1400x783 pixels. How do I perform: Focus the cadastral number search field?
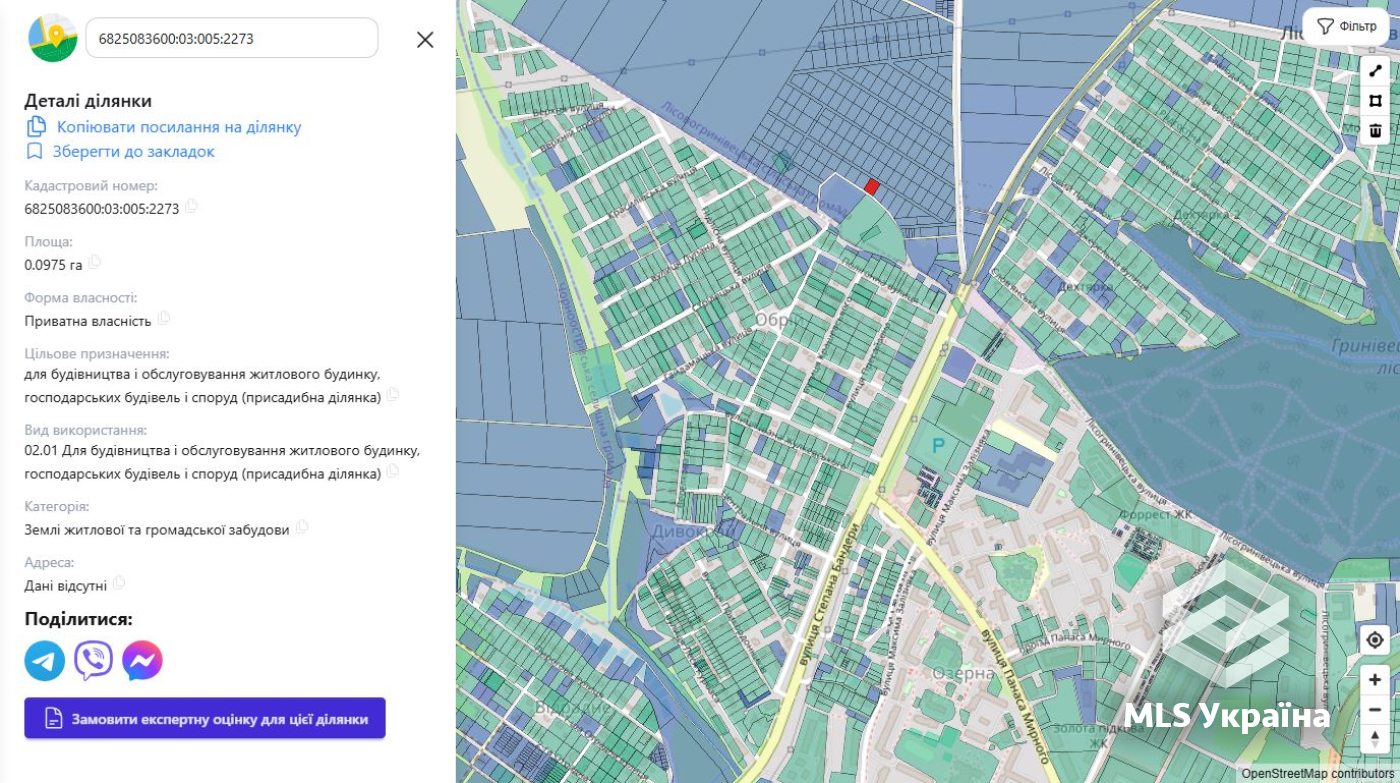pos(232,38)
